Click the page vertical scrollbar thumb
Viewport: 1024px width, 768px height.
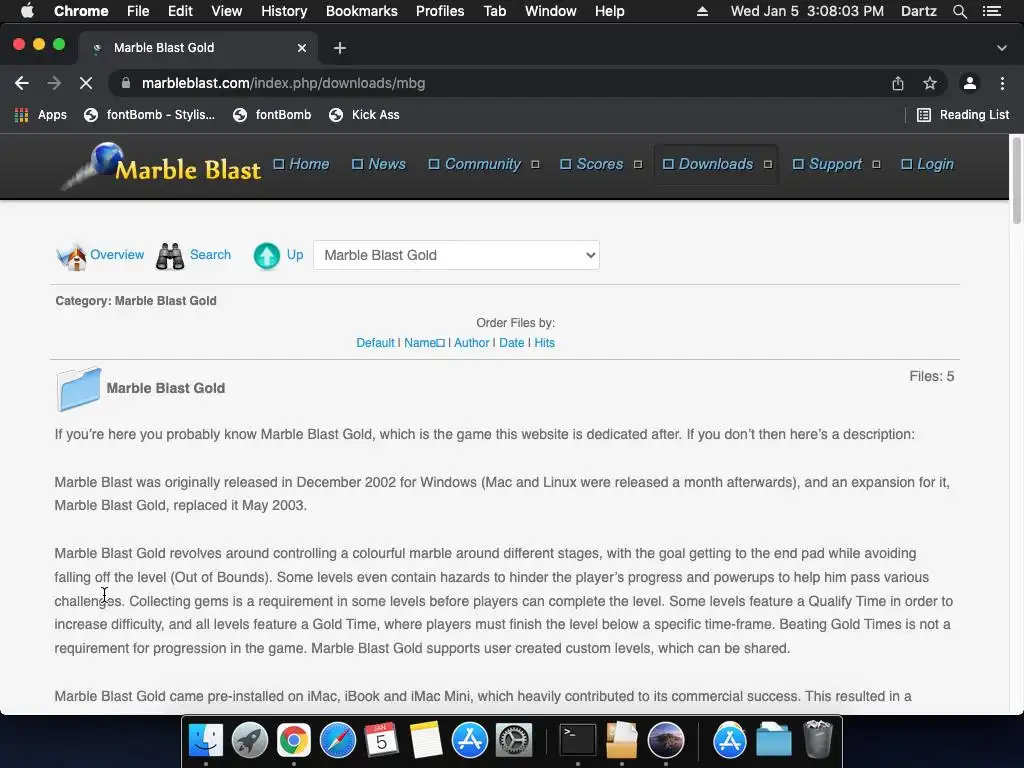pyautogui.click(x=1016, y=180)
